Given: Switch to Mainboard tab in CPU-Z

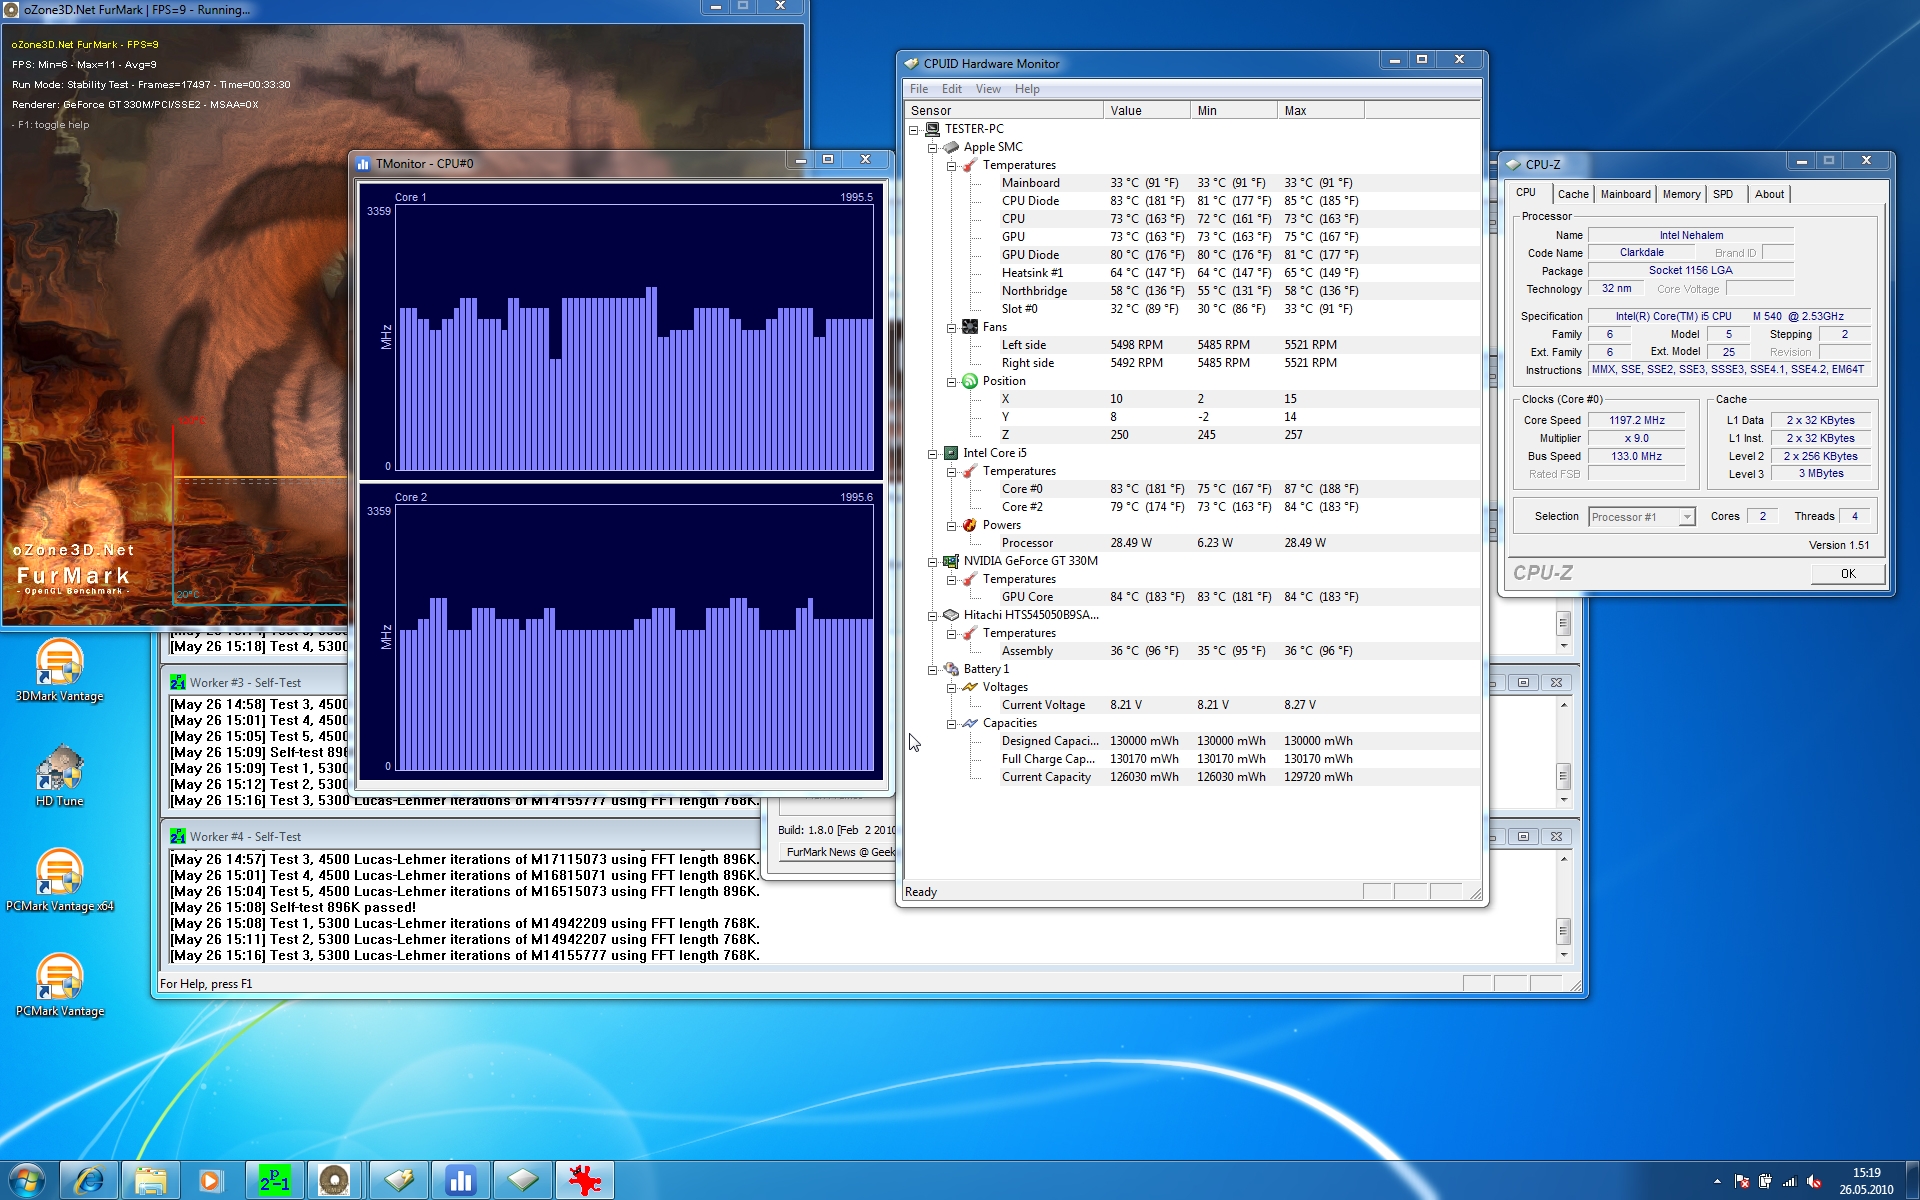Looking at the screenshot, I should (x=1625, y=194).
